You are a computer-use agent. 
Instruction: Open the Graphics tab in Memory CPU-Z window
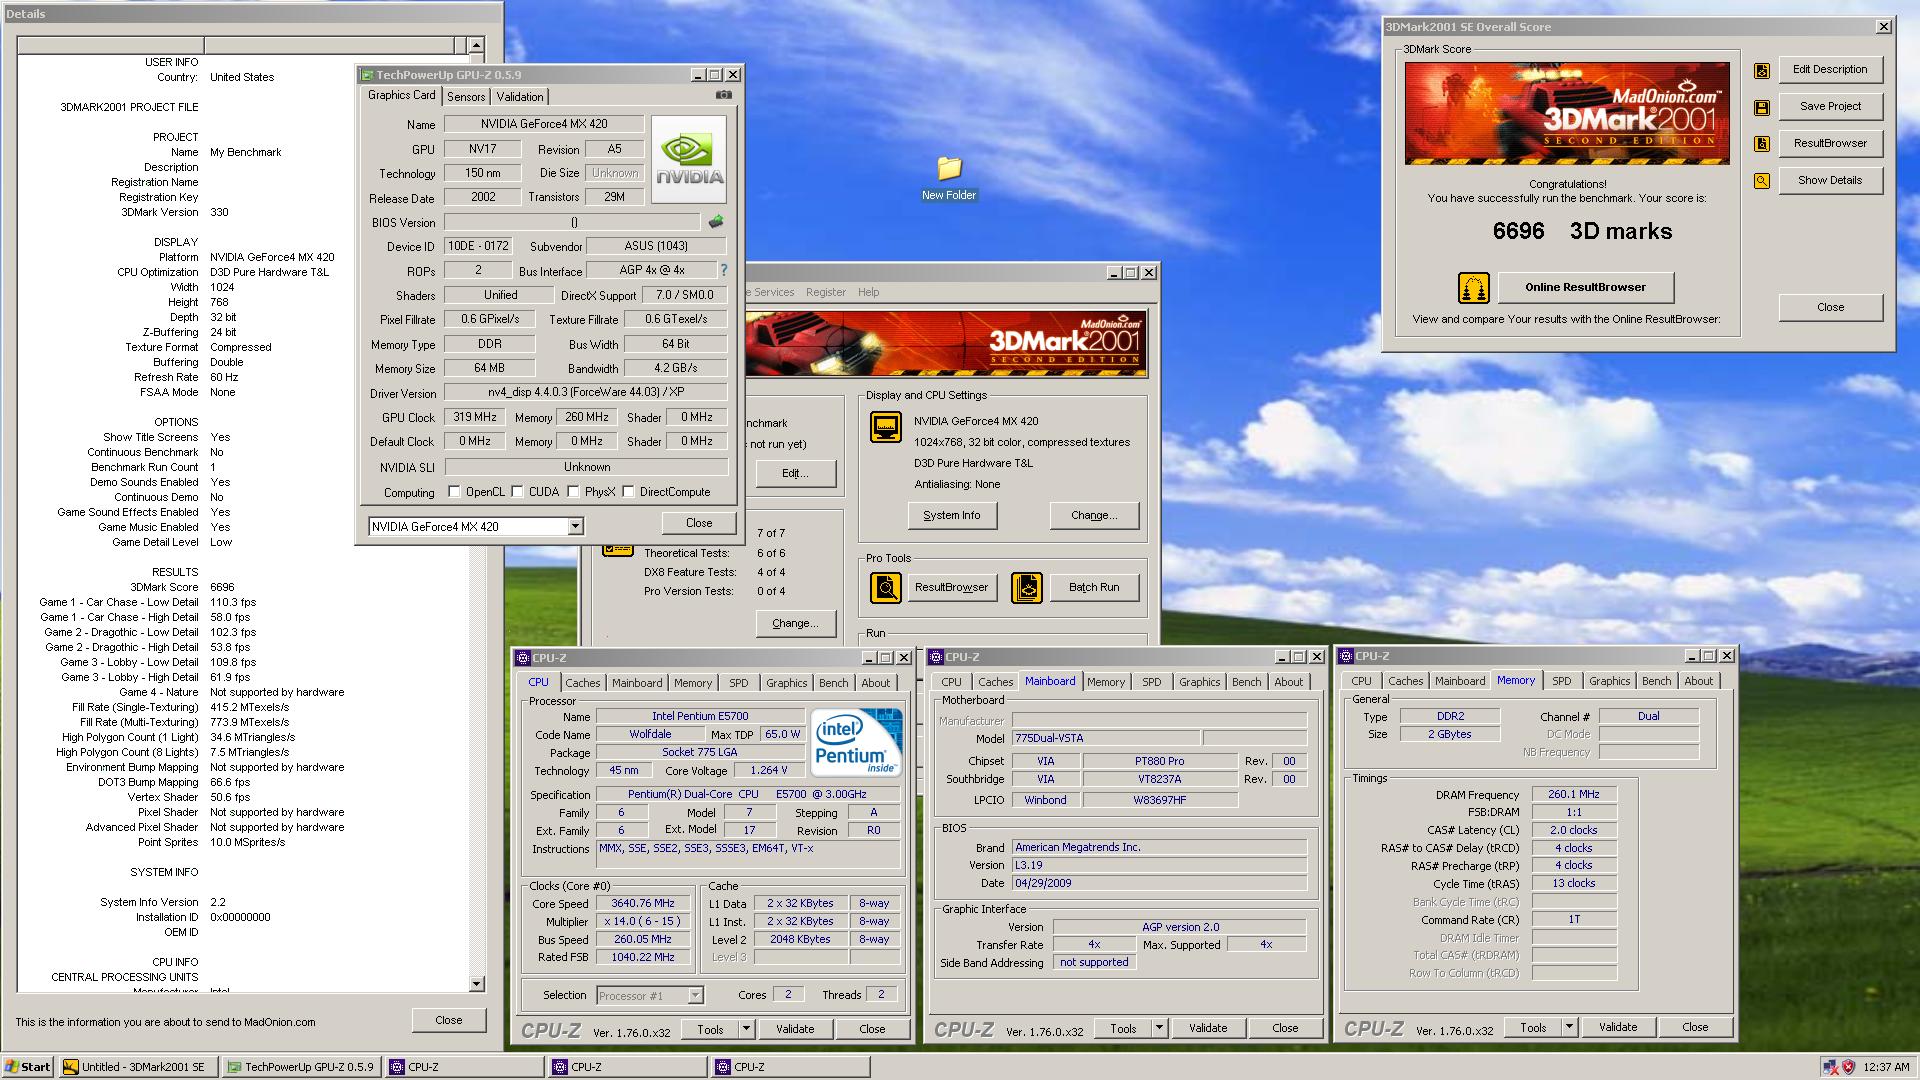(1610, 681)
